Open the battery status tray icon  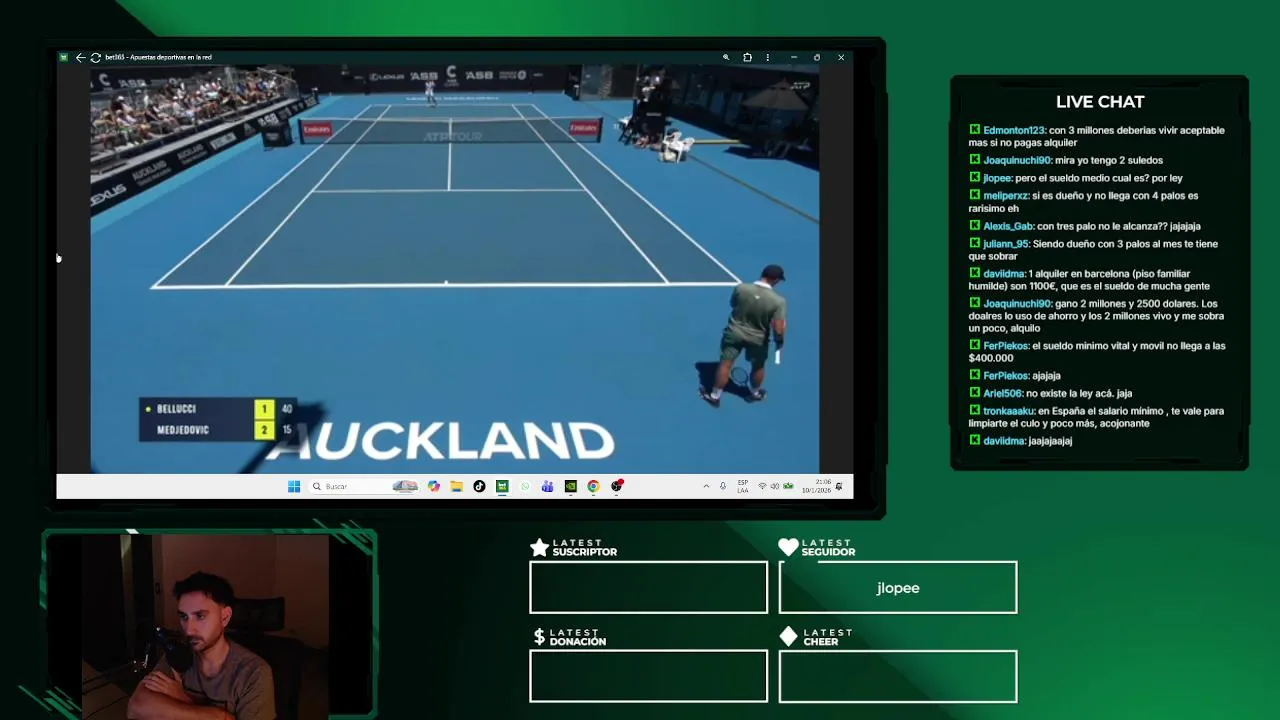coord(788,486)
